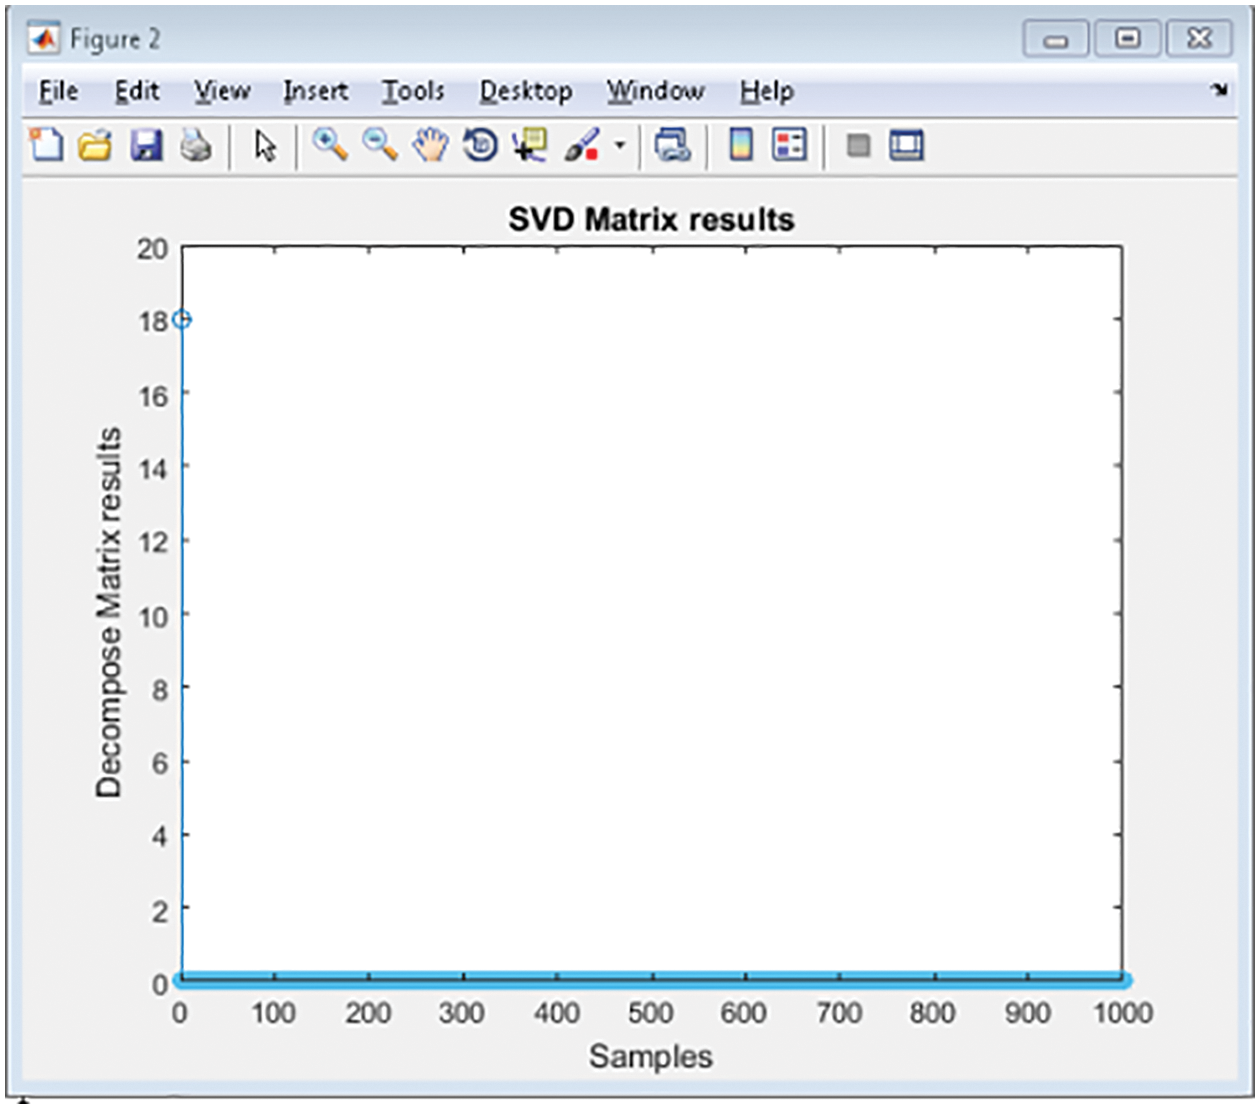Expand the brush color dropdown arrow

click(x=620, y=146)
